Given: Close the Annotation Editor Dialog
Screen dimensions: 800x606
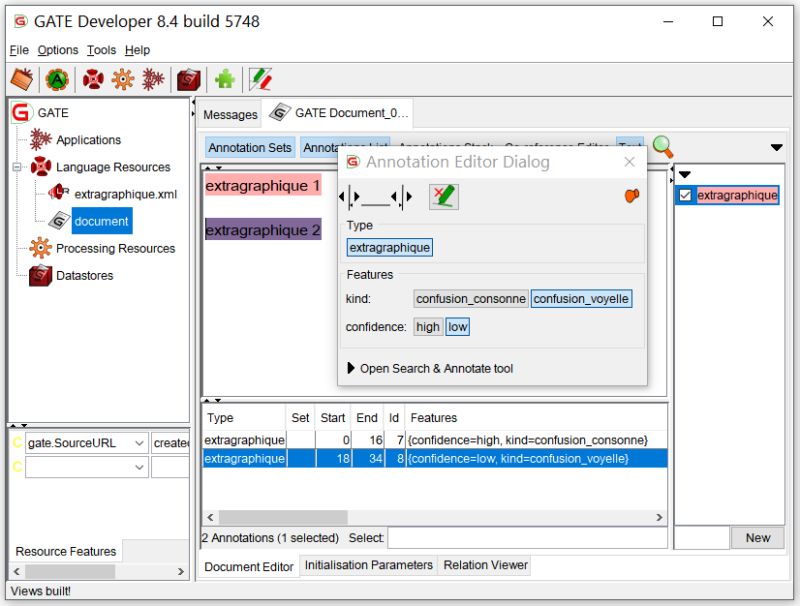Looking at the screenshot, I should click(x=629, y=162).
